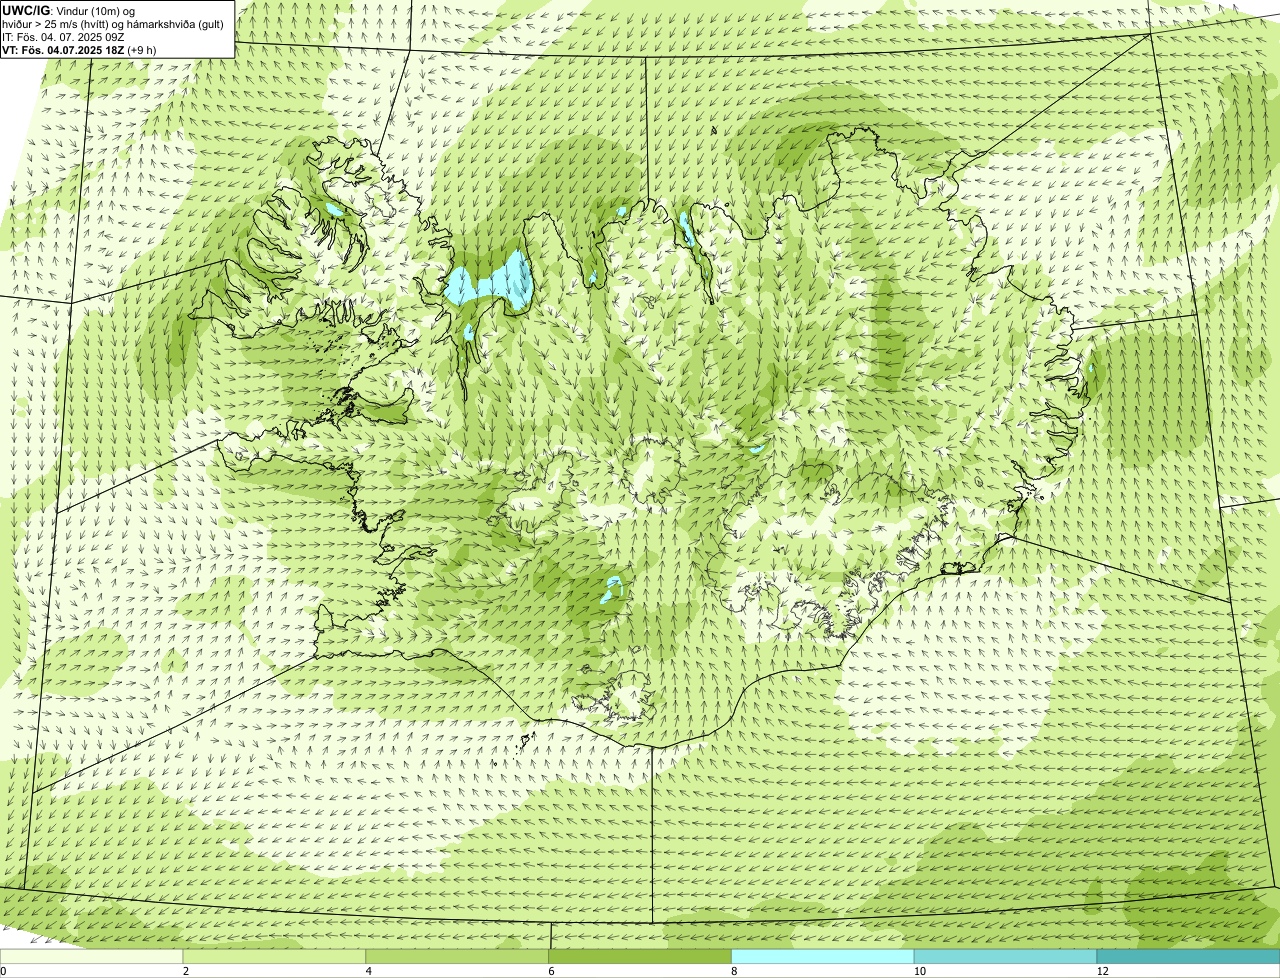1280x978 pixels.
Task: Click the colorbar tick label '6'
Action: pyautogui.click(x=551, y=971)
